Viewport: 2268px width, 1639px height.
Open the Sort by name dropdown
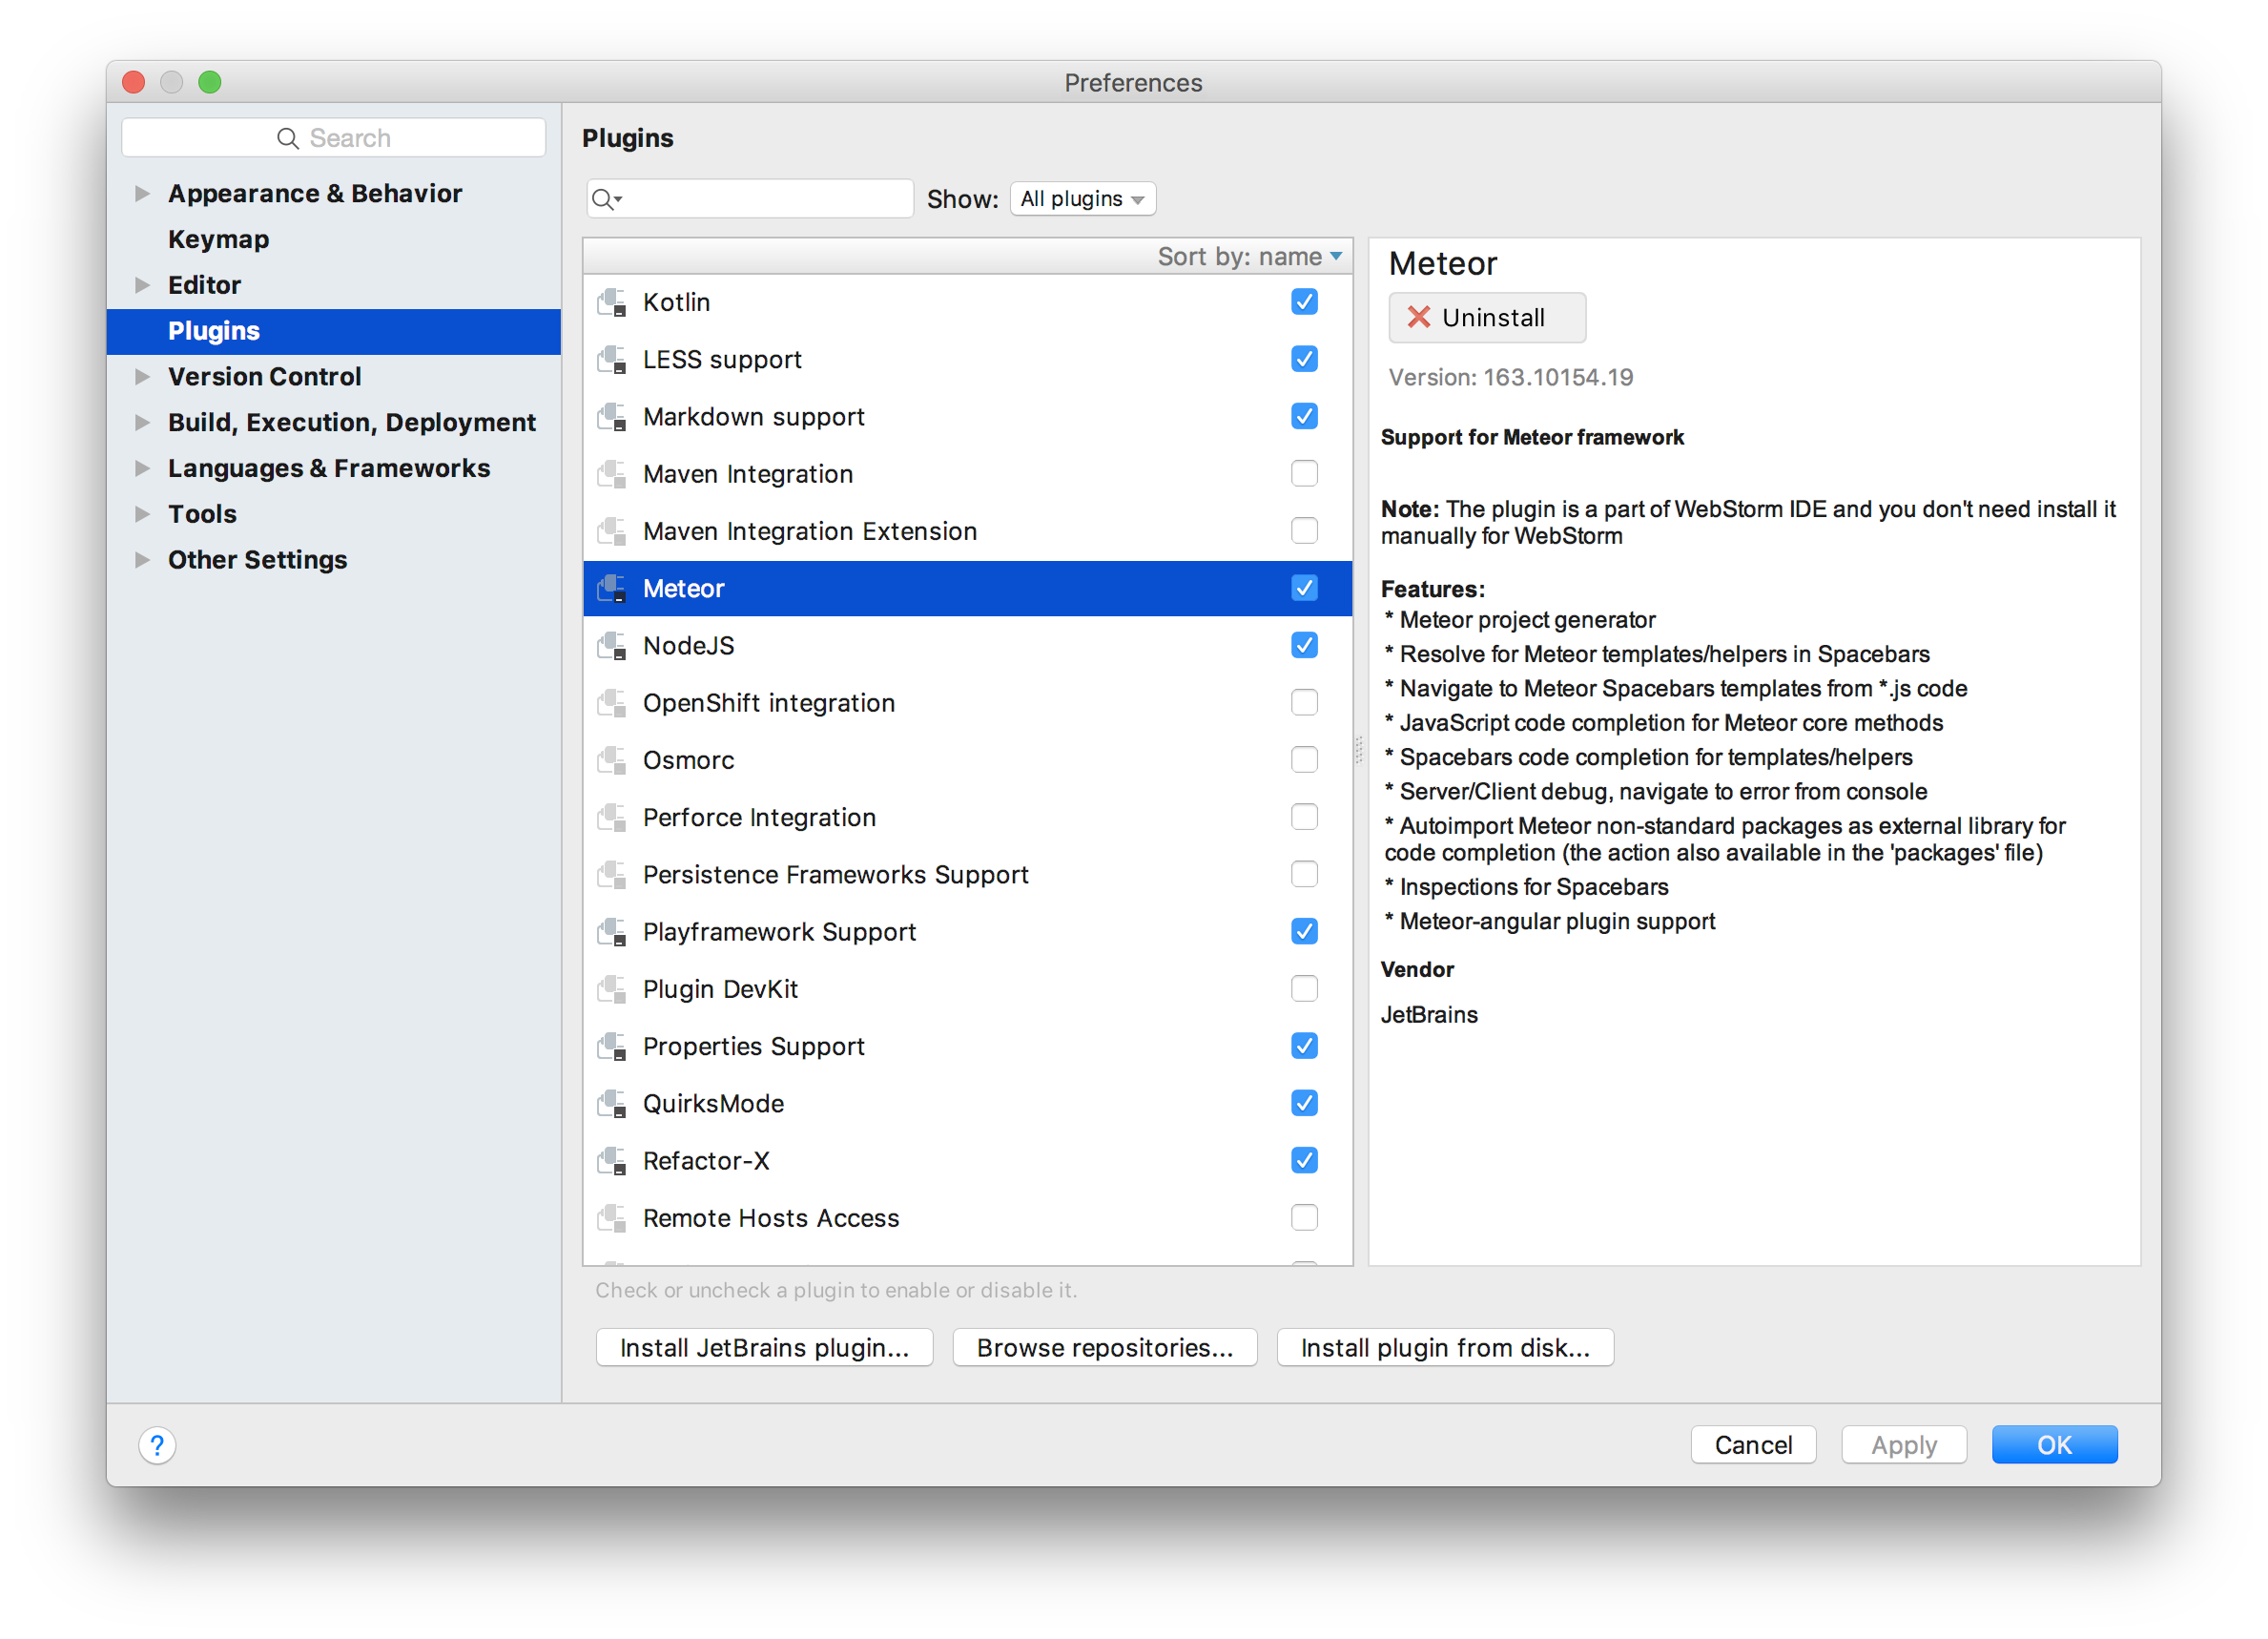(x=1249, y=257)
